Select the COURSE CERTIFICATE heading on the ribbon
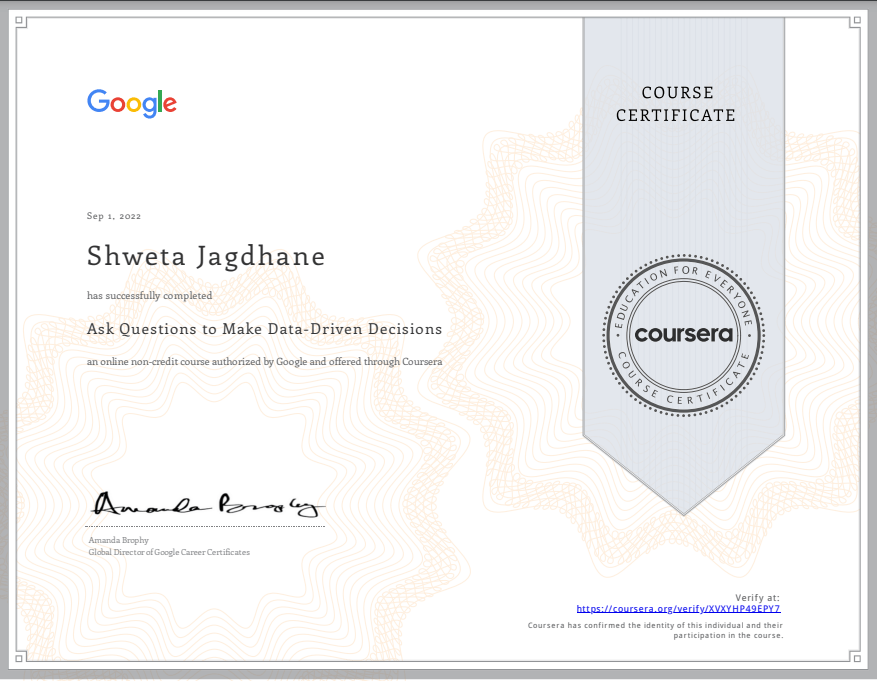The width and height of the screenshot is (877, 681). pos(677,104)
